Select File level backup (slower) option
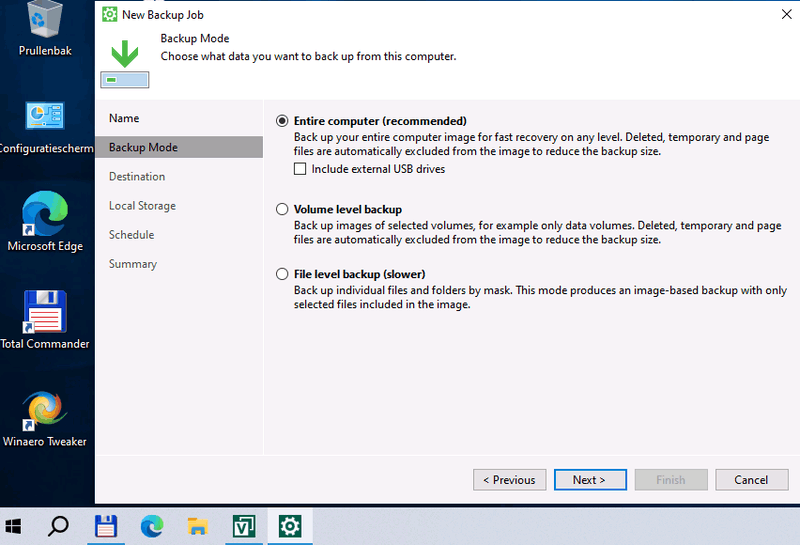The image size is (800, 545). pos(282,274)
